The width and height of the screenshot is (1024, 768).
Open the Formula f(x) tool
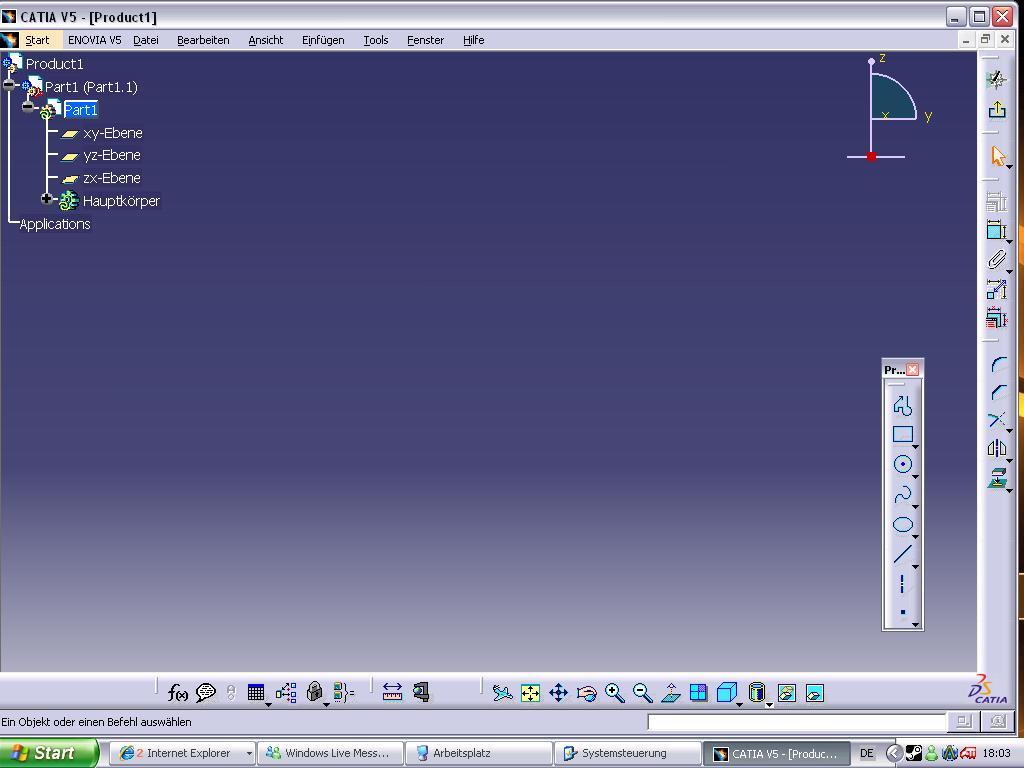tap(178, 692)
